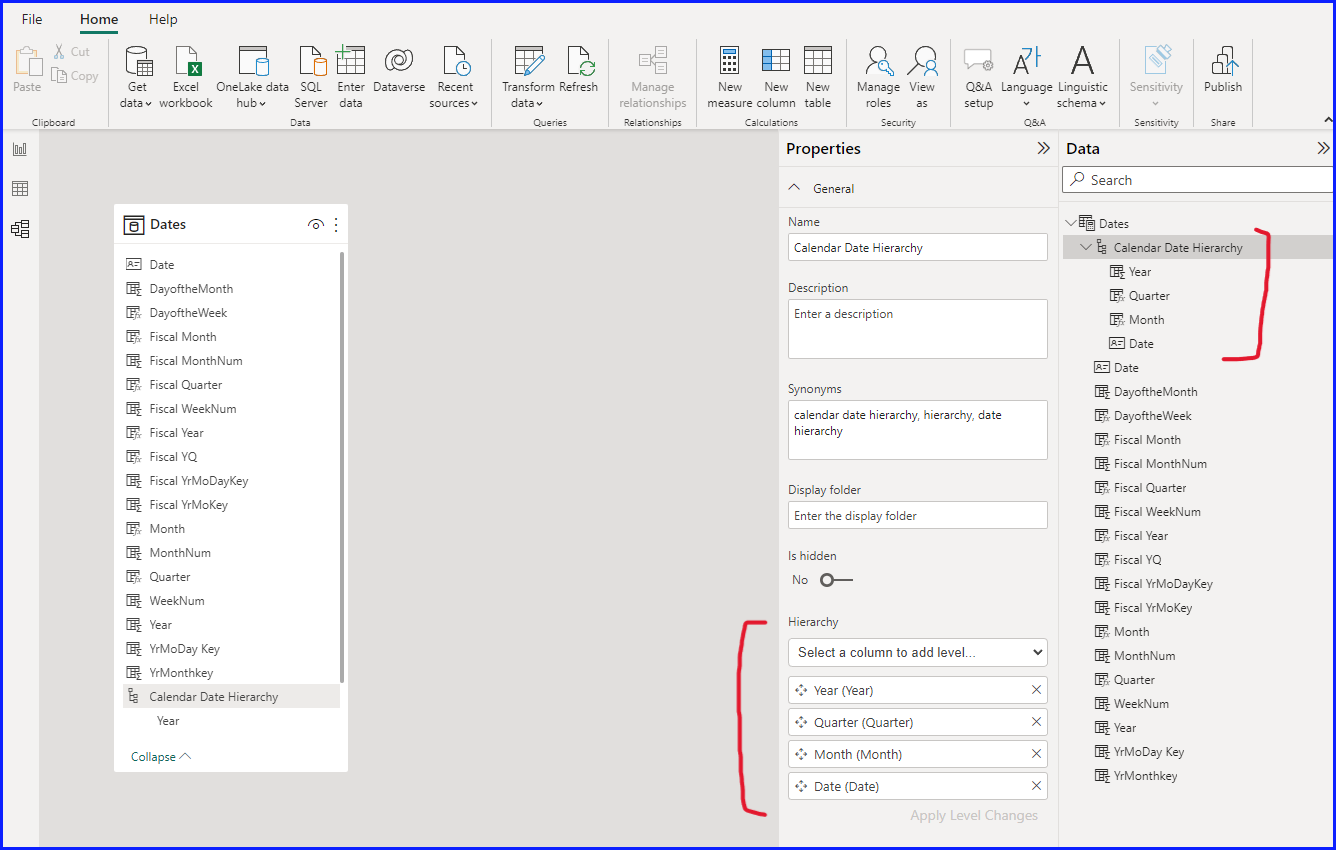Remove Date (Date) hierarchy level
The width and height of the screenshot is (1336, 850).
[x=1036, y=786]
